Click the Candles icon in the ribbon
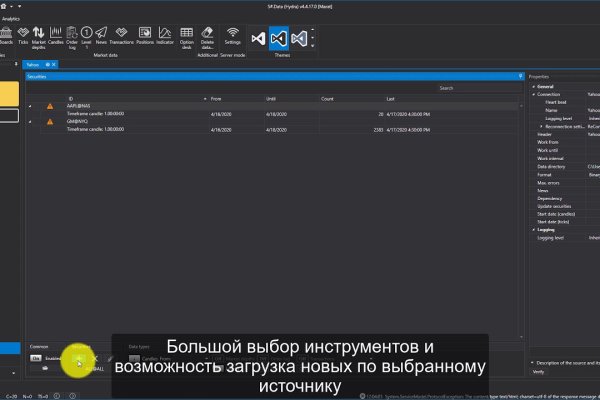 click(56, 38)
